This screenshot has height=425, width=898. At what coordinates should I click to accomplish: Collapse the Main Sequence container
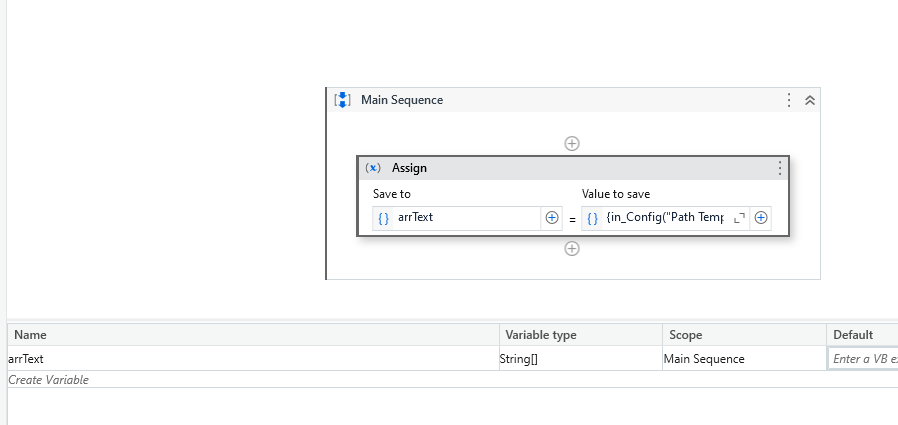(x=809, y=100)
